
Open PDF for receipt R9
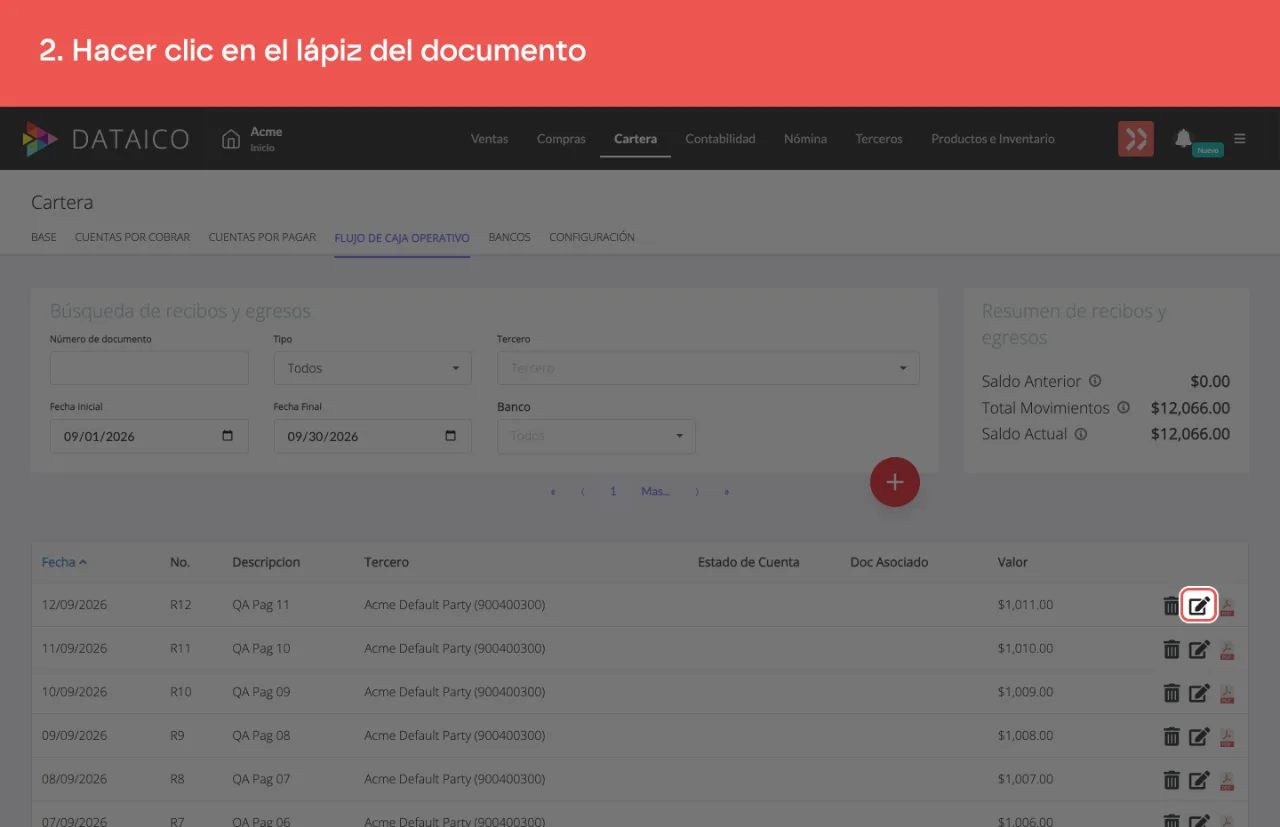1227,736
